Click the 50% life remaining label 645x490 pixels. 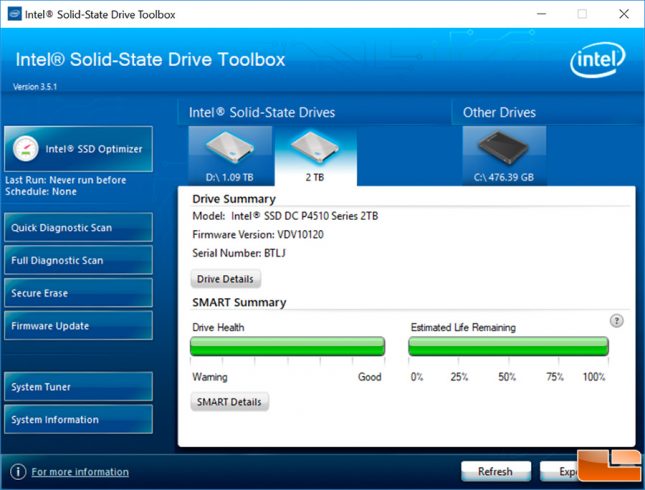pyautogui.click(x=507, y=376)
